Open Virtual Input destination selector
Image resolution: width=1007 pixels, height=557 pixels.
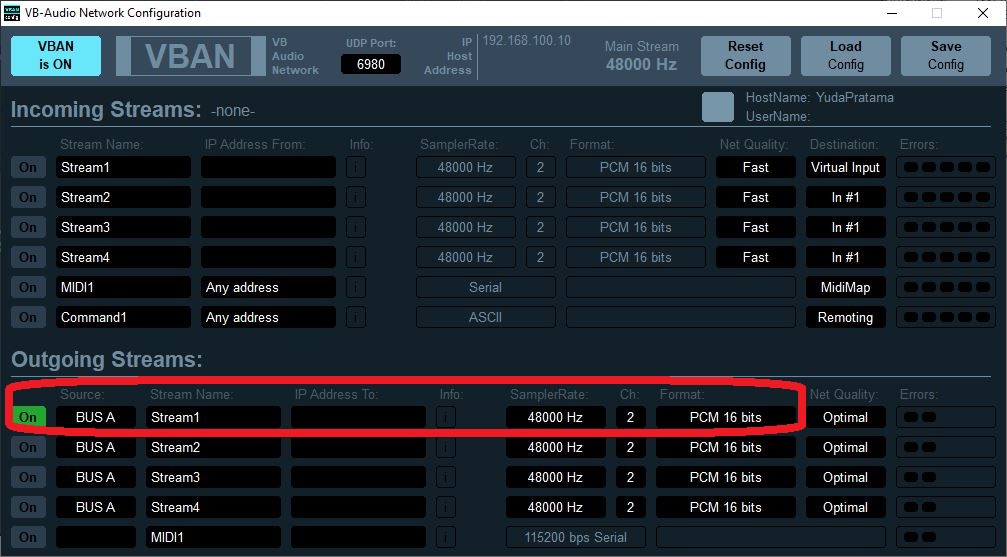click(x=845, y=167)
